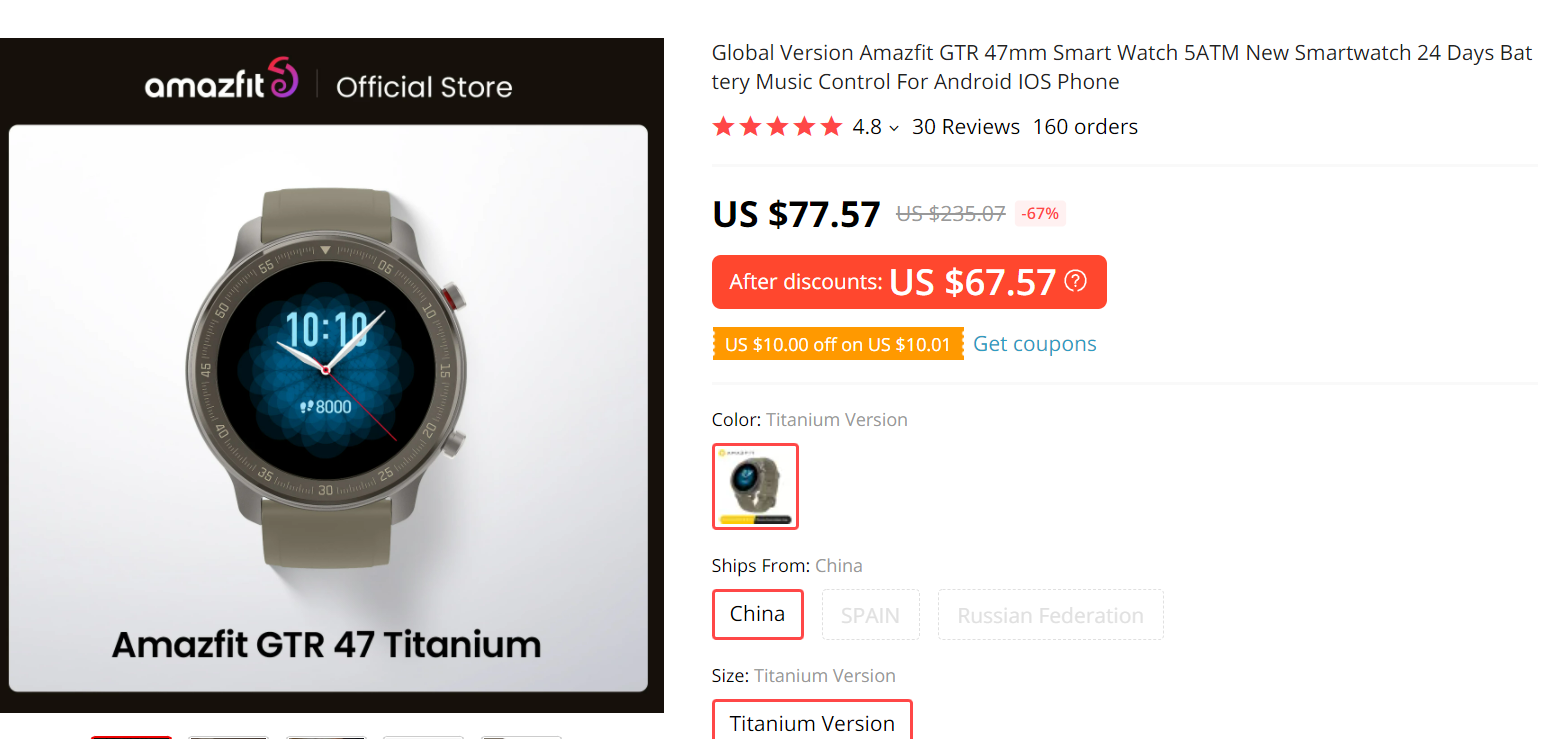Select the Titanium Version color swatch

point(755,486)
